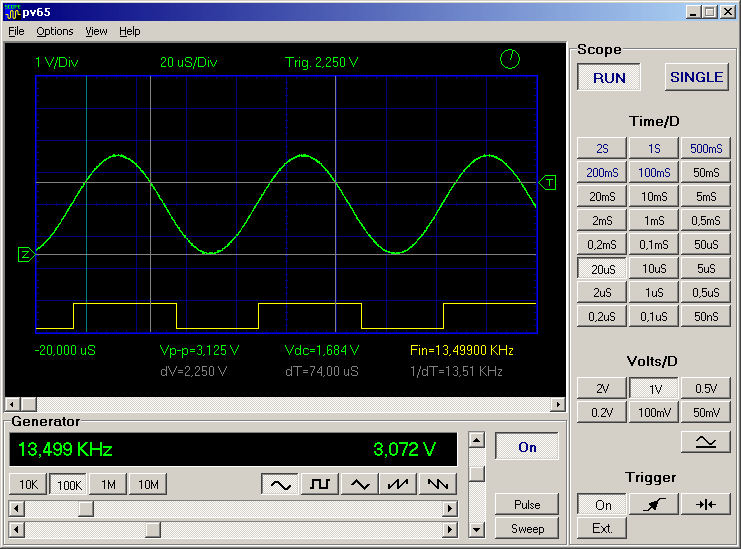Toggle the scope RUN button
This screenshot has height=549, width=741.
click(609, 77)
